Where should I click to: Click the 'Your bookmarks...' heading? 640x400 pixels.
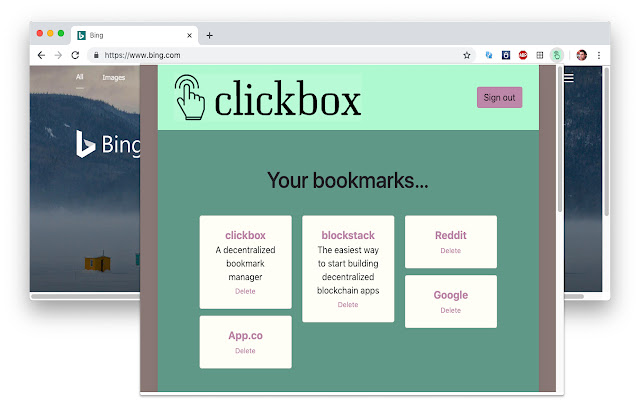pos(348,180)
